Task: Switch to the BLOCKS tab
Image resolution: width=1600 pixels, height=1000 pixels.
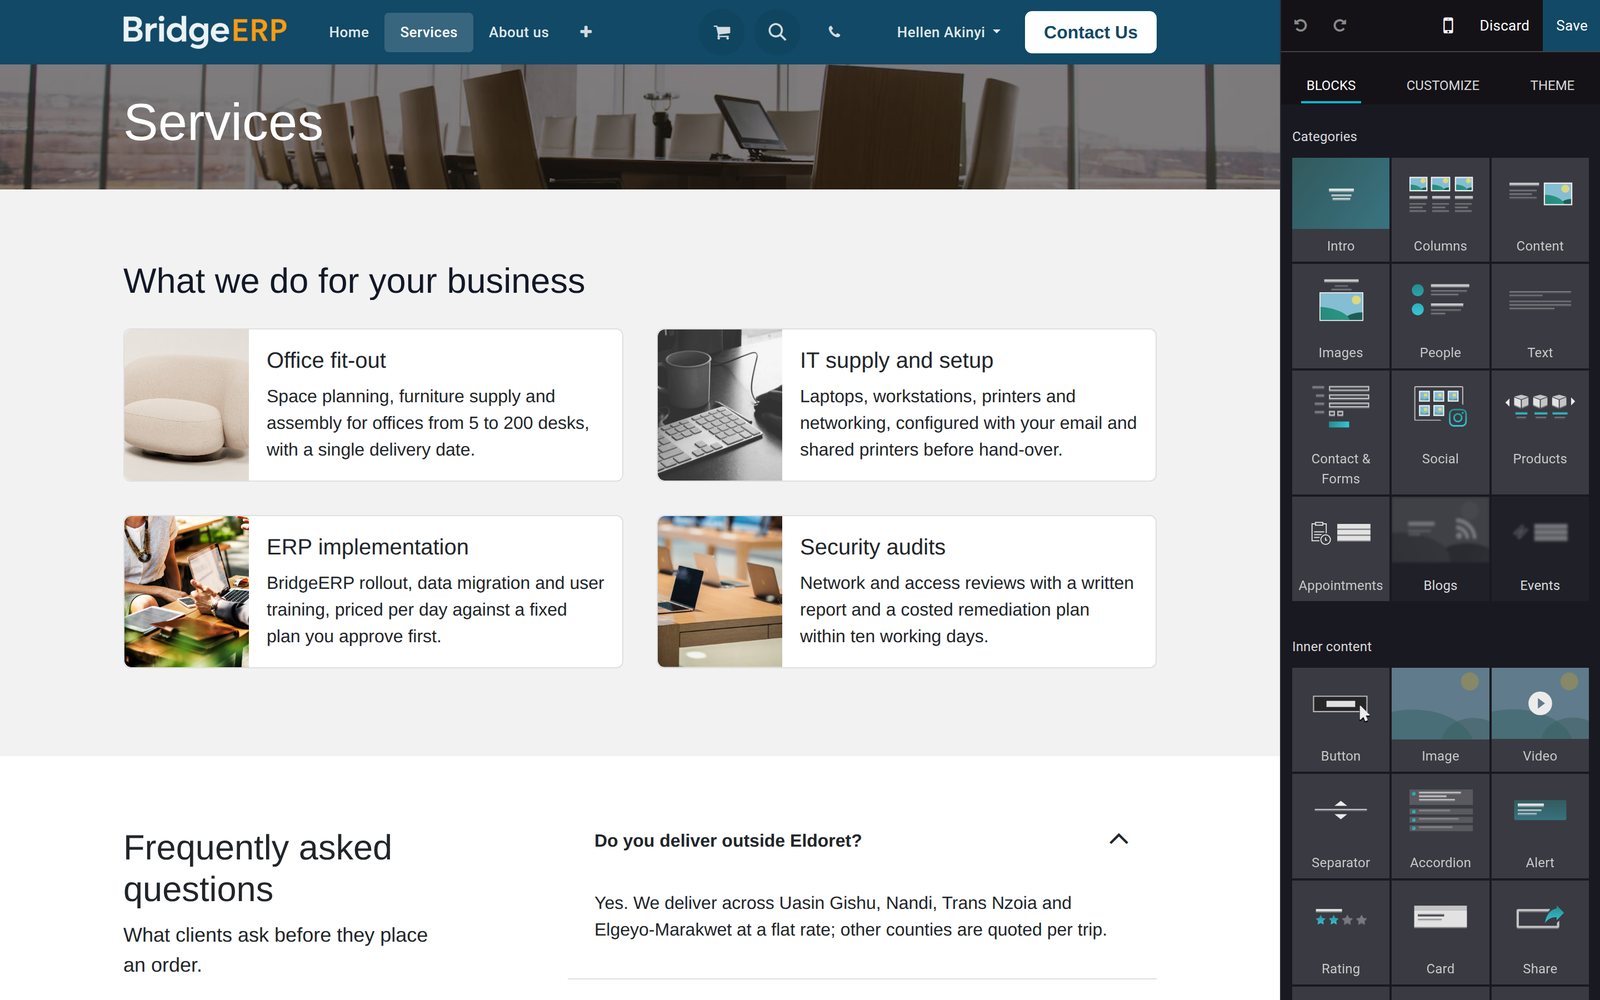Action: tap(1330, 85)
